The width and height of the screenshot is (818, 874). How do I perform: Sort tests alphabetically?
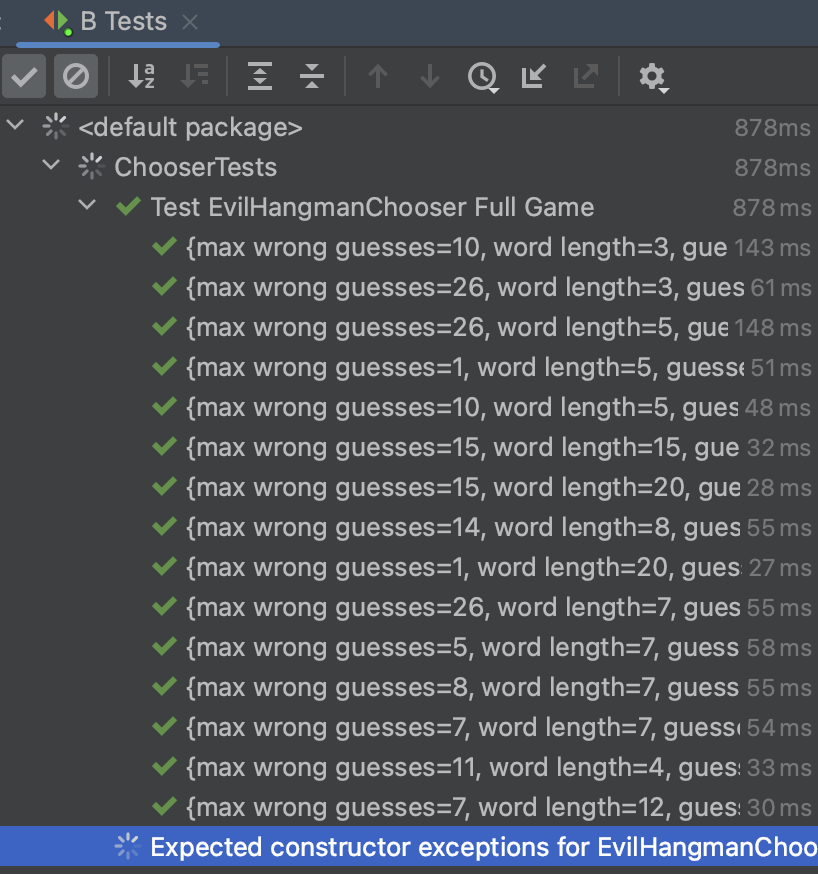(x=143, y=77)
